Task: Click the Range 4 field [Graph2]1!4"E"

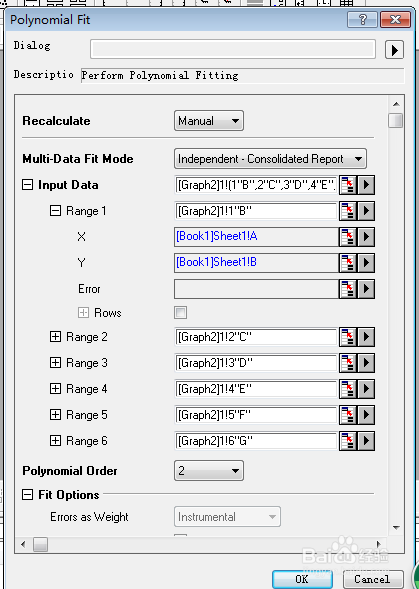Action: [x=256, y=389]
